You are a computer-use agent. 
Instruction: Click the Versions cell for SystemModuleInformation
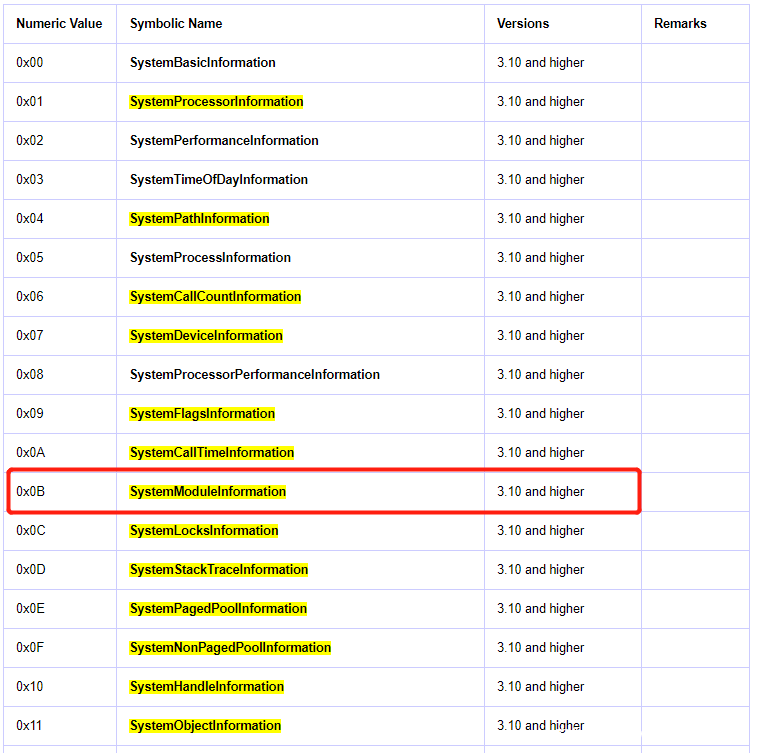point(540,491)
